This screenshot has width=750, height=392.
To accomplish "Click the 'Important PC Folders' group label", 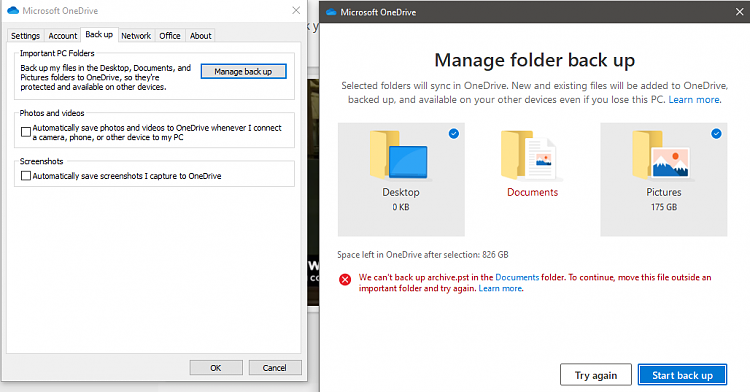I will tap(57, 53).
